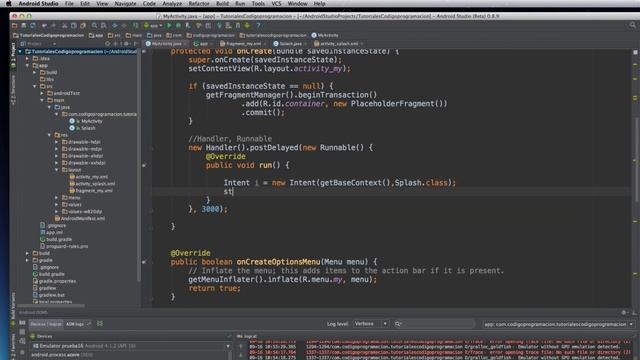Image resolution: width=640 pixels, height=360 pixels.
Task: Select proguard-rules.pro file
Action: [x=64, y=246]
